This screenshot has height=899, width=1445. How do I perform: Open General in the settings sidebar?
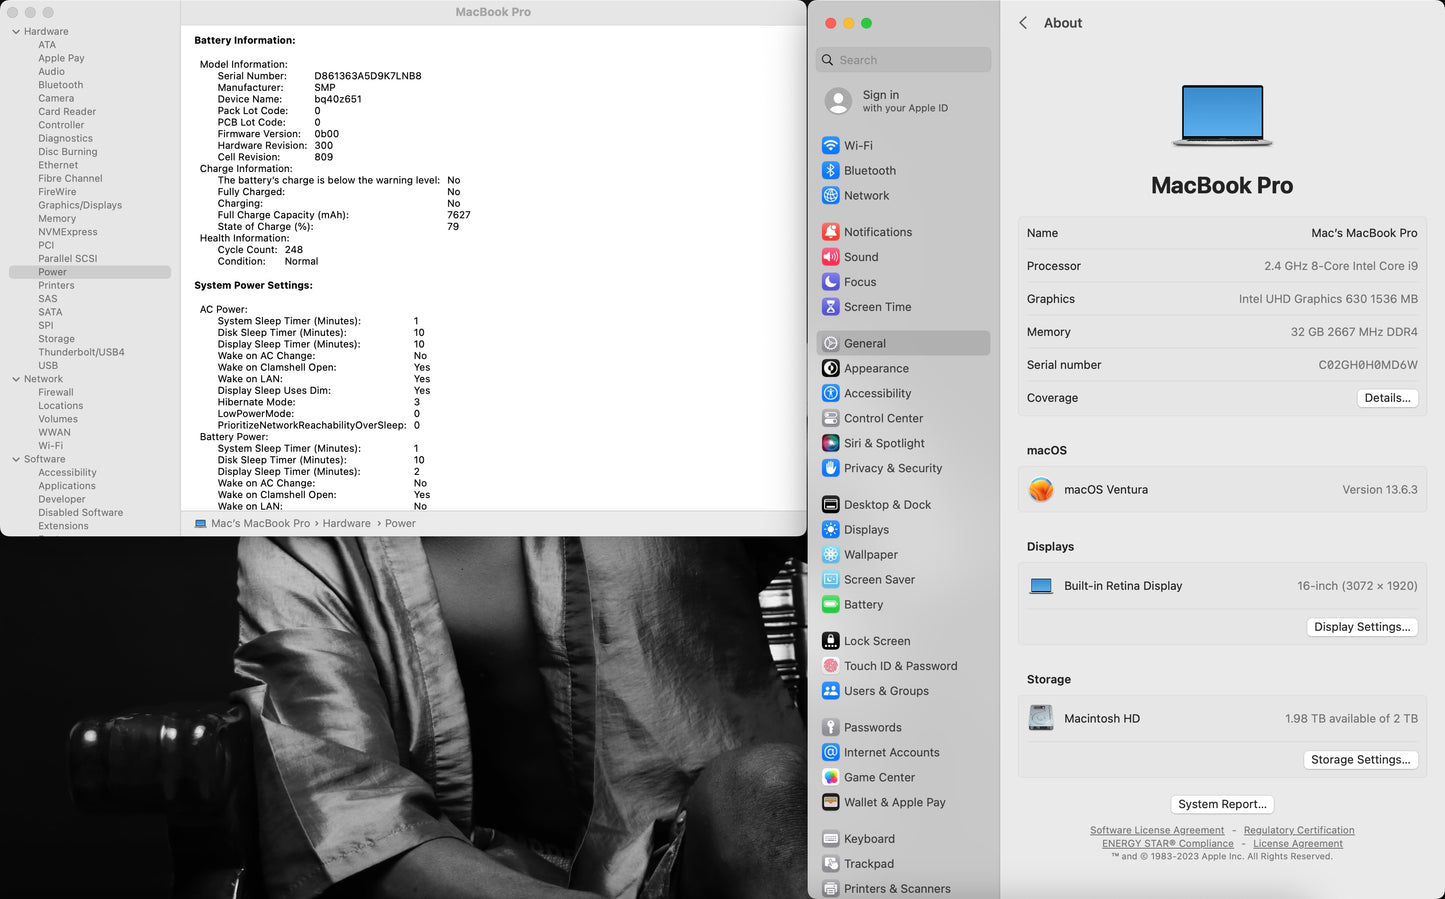903,343
